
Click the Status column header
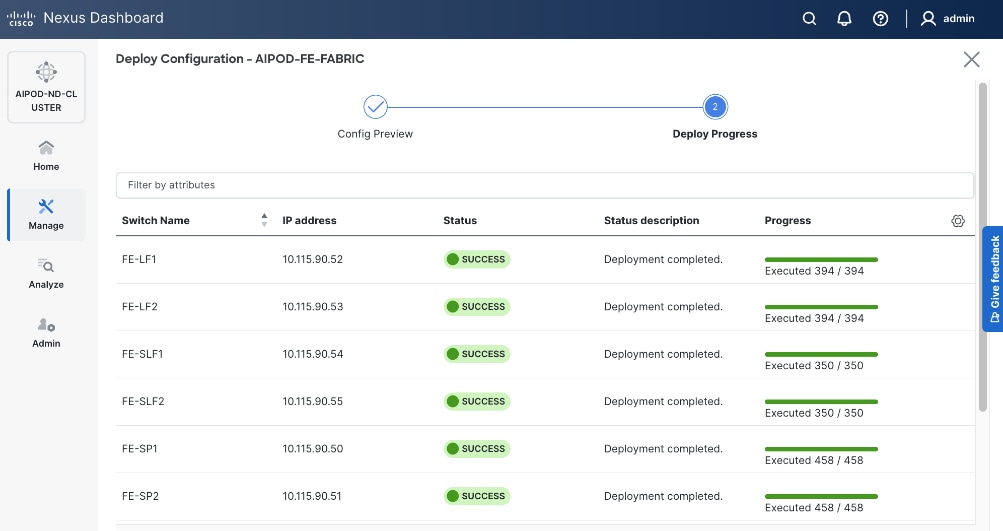[460, 220]
